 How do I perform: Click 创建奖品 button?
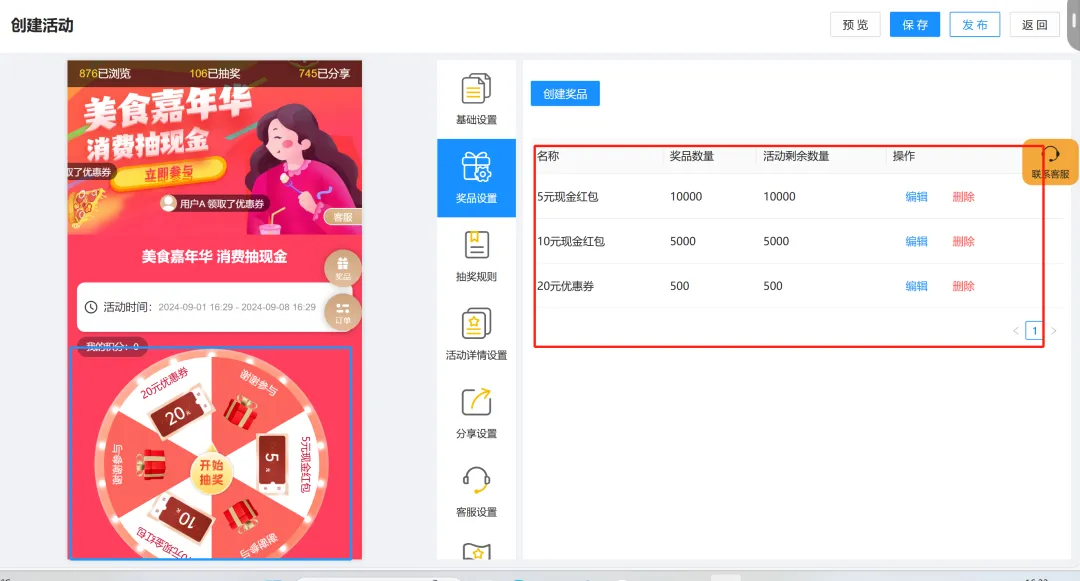565,94
